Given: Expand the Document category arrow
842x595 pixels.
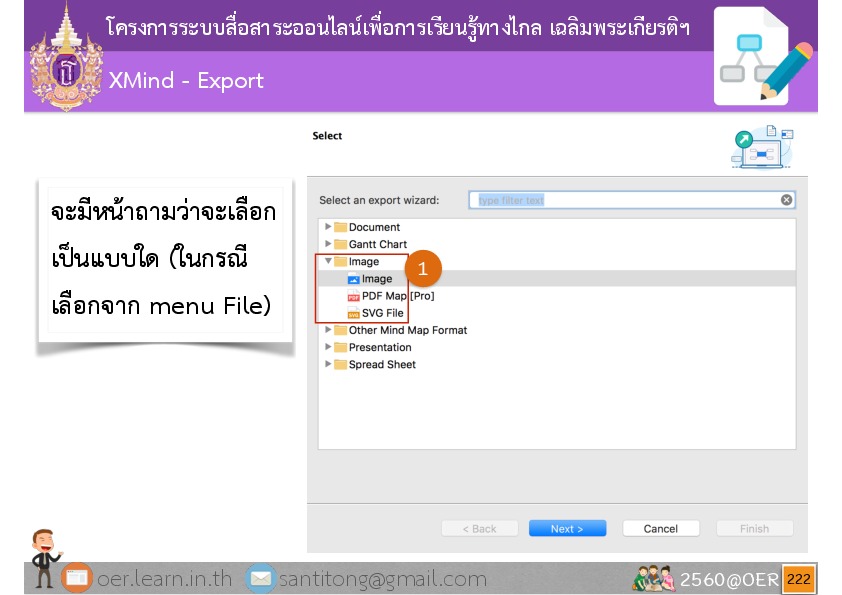Looking at the screenshot, I should coord(328,227).
